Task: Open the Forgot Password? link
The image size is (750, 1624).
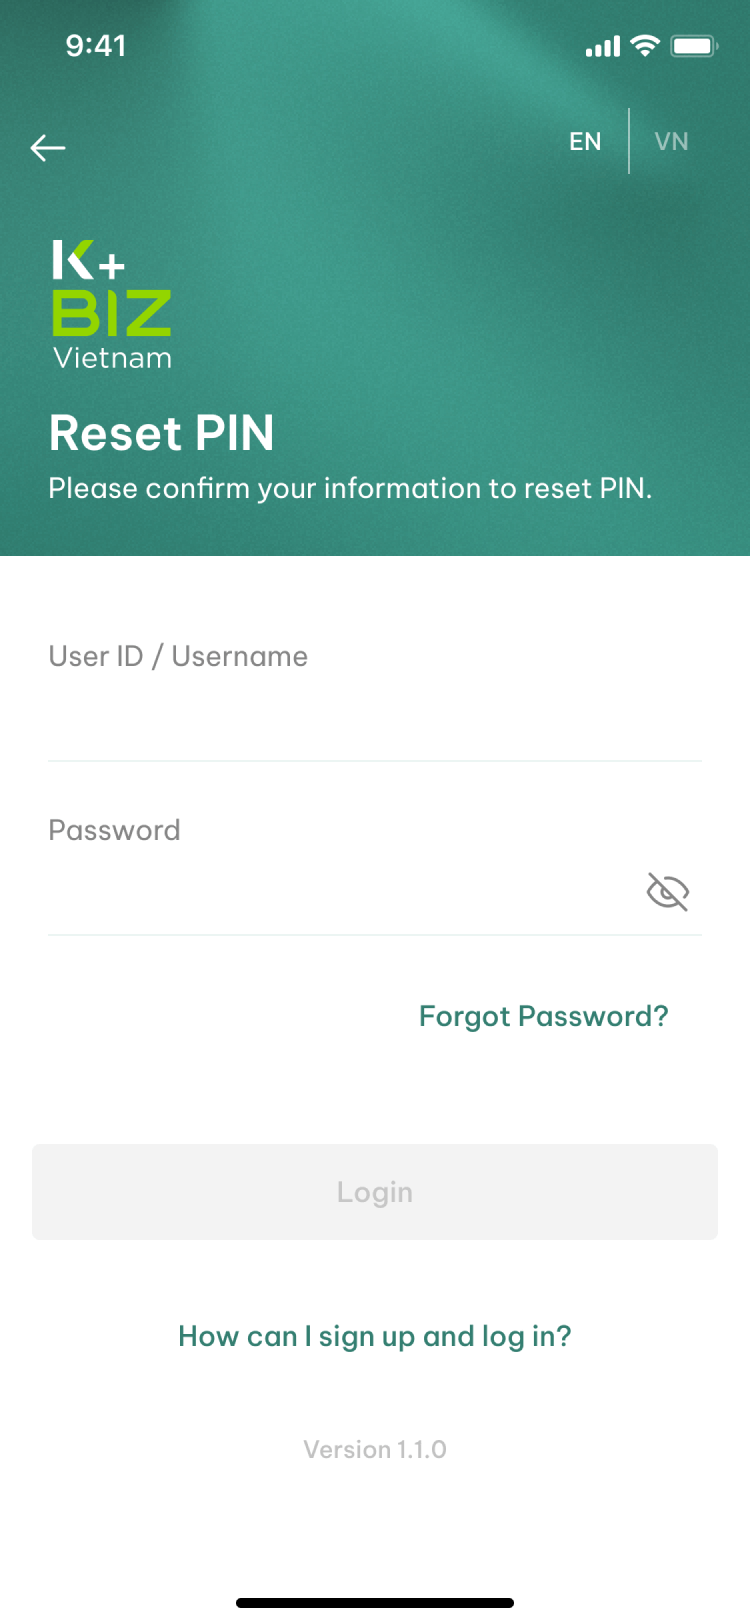Action: (543, 1016)
